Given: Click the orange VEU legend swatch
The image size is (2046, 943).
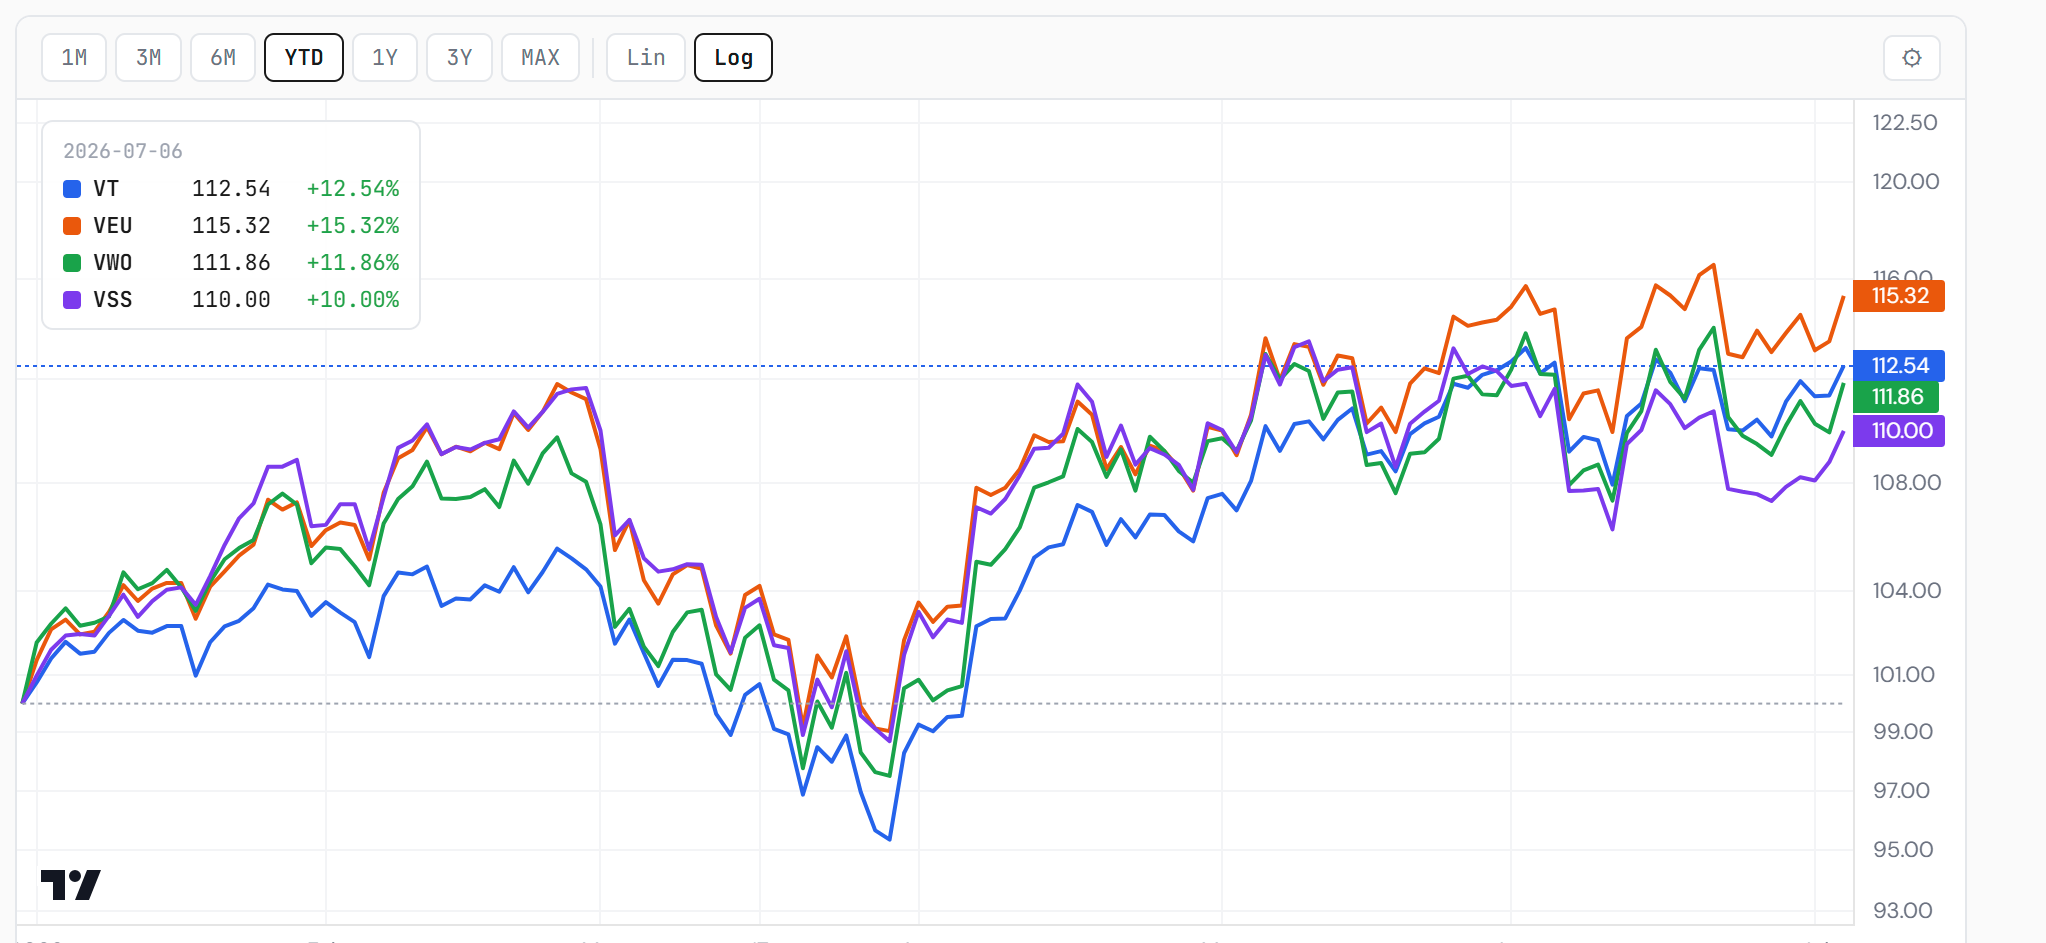Looking at the screenshot, I should pyautogui.click(x=72, y=226).
